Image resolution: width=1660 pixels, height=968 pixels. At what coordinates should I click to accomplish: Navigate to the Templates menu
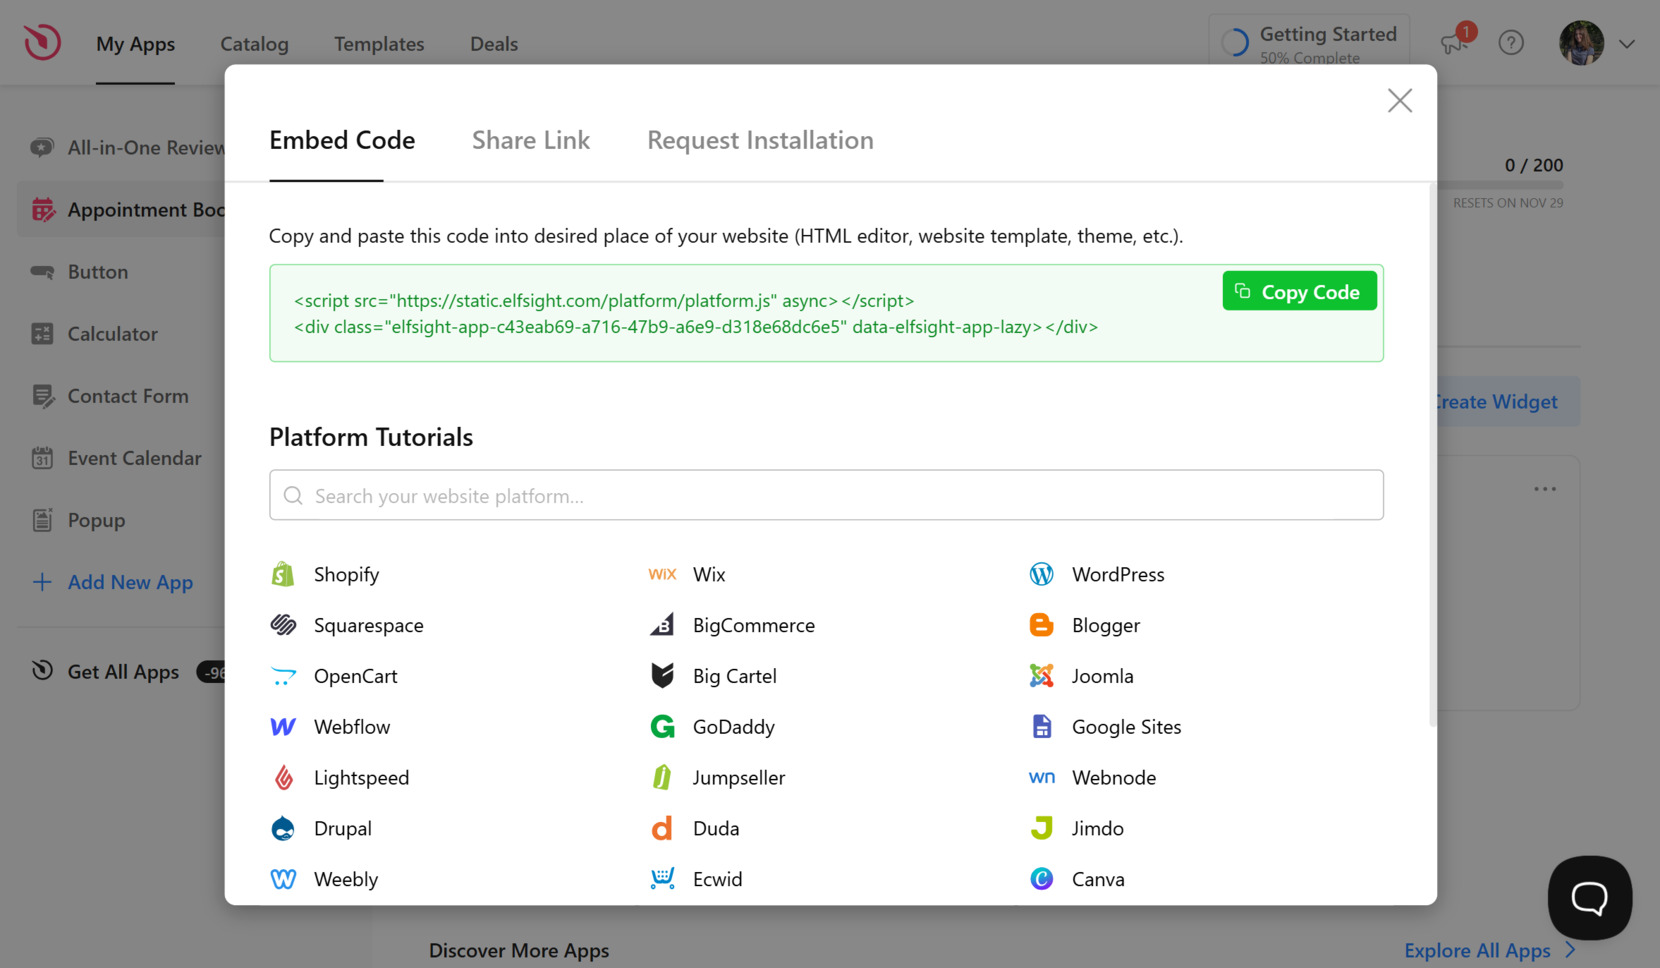pyautogui.click(x=379, y=44)
